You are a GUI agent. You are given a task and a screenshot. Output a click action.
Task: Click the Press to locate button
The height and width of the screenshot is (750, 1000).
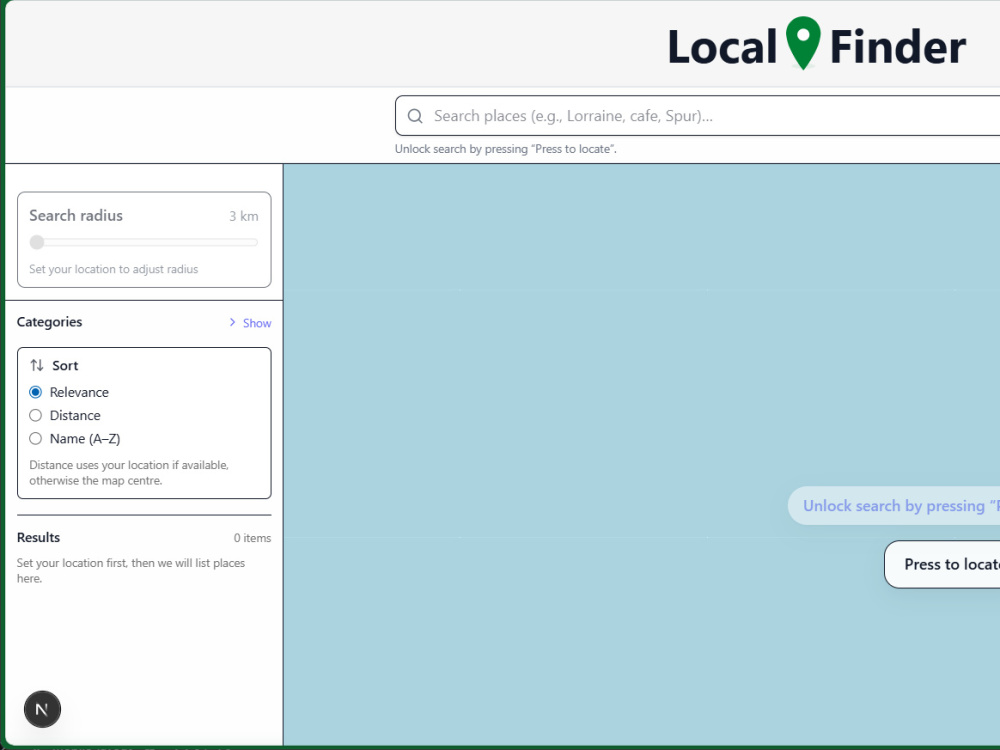(x=942, y=564)
